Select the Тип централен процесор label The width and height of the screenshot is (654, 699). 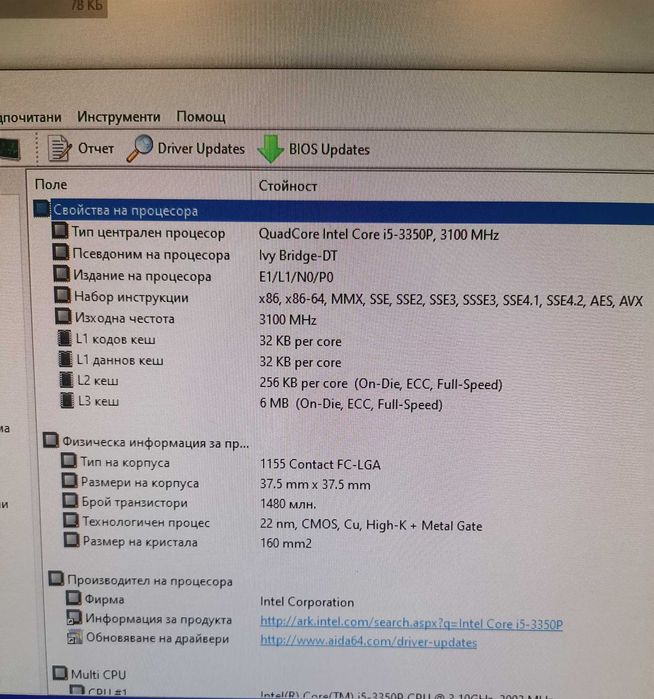pos(148,233)
